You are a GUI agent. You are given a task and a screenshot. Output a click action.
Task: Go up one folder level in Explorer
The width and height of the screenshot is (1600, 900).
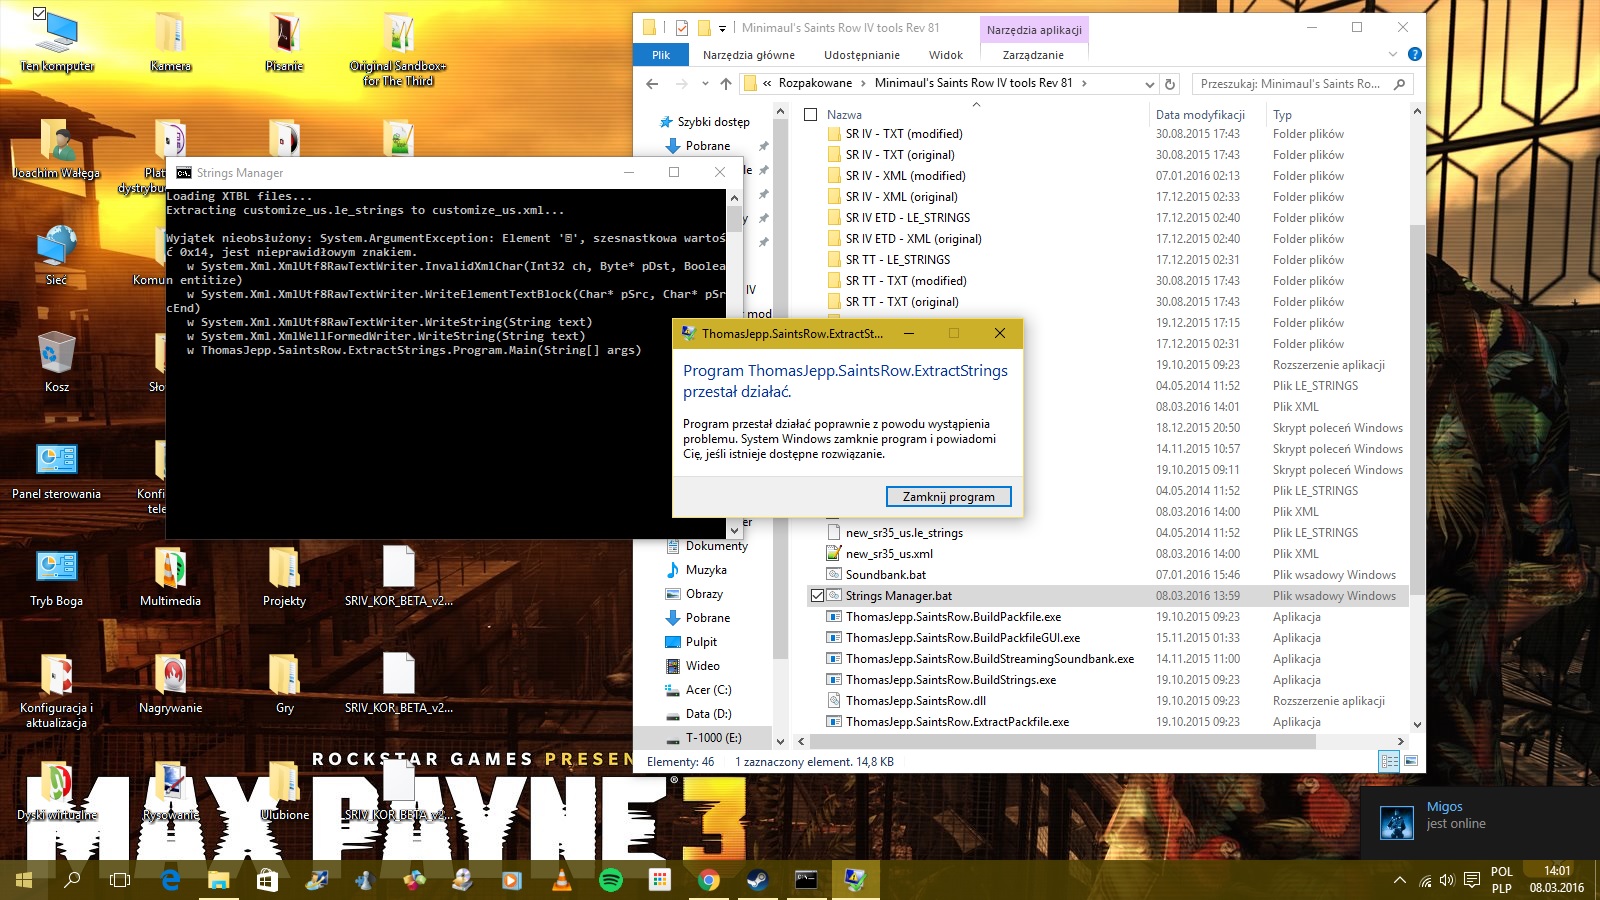(726, 84)
